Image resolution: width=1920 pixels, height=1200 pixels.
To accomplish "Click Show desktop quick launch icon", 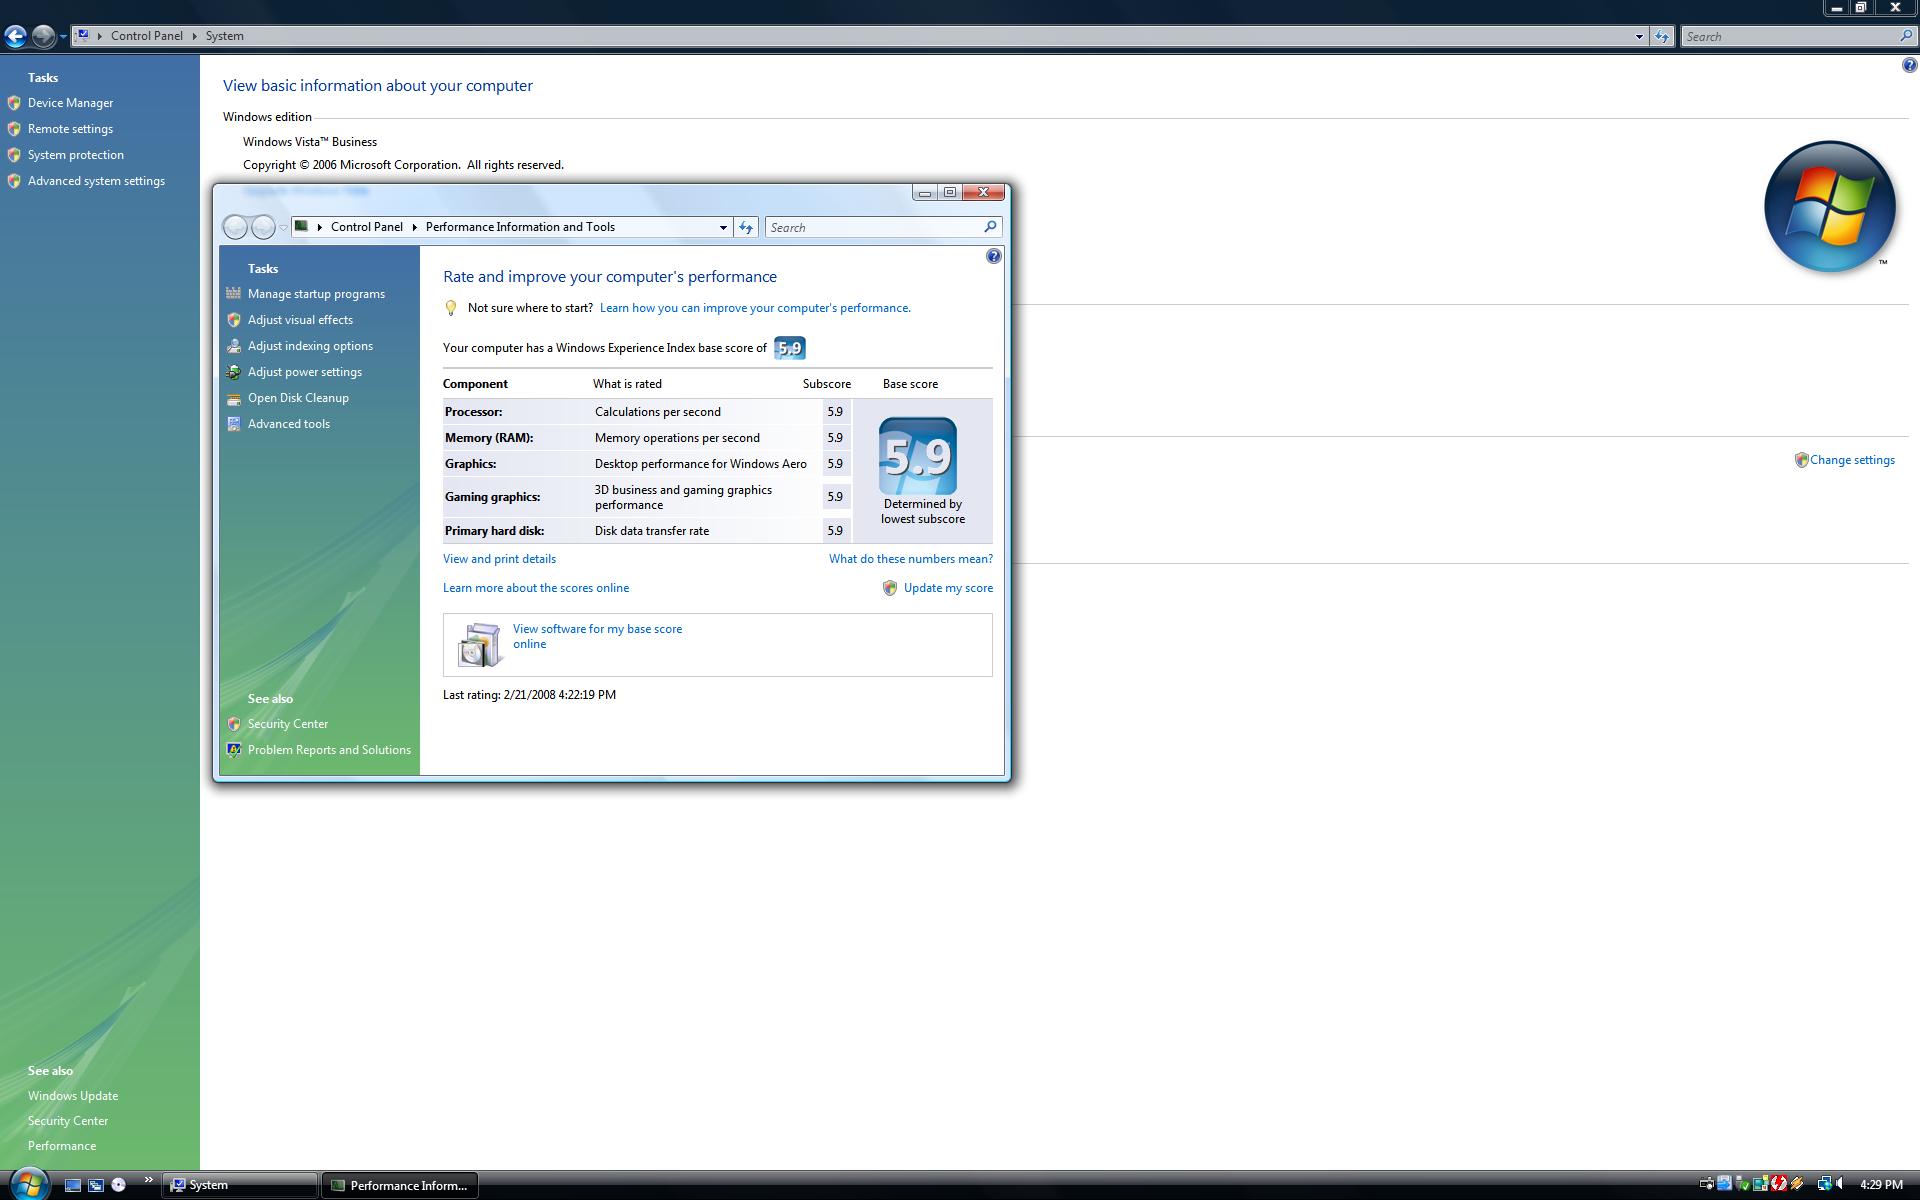I will click(x=73, y=1185).
